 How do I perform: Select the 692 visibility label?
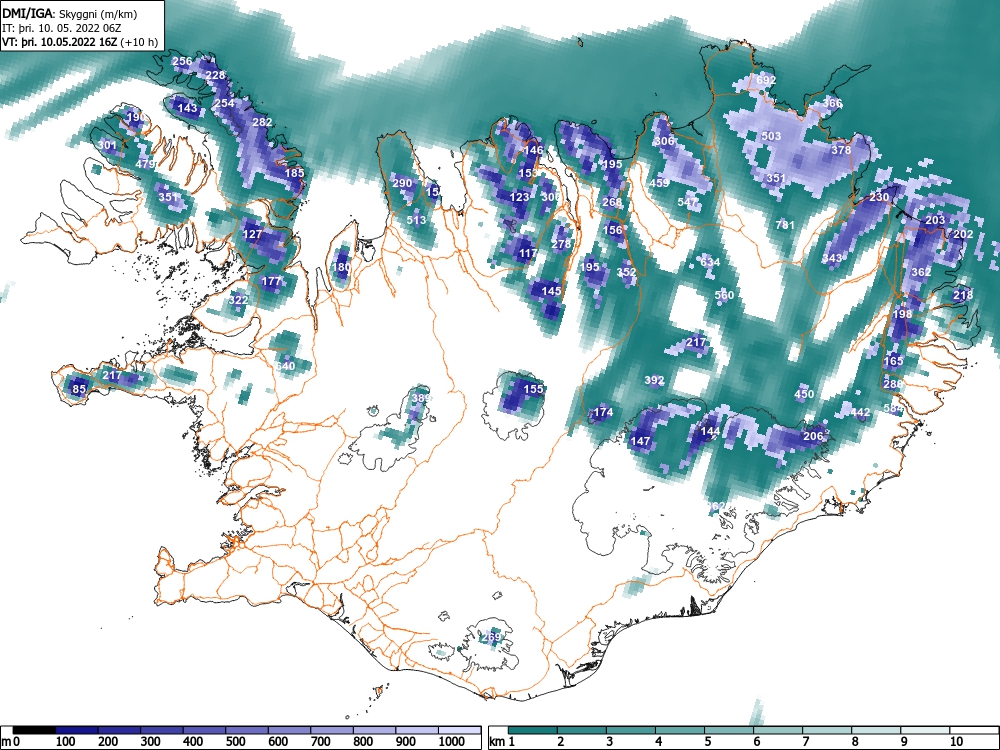click(x=766, y=80)
